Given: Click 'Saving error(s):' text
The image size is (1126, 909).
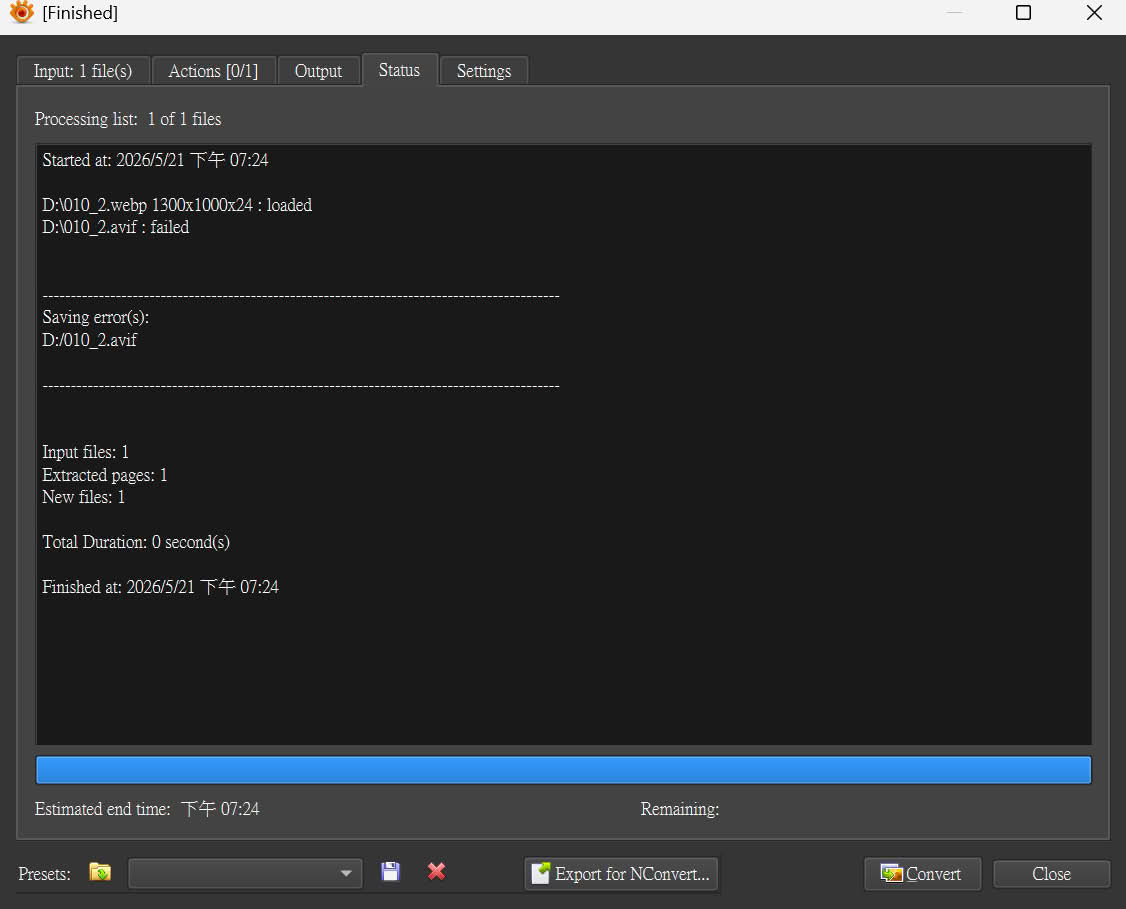Looking at the screenshot, I should point(96,317).
